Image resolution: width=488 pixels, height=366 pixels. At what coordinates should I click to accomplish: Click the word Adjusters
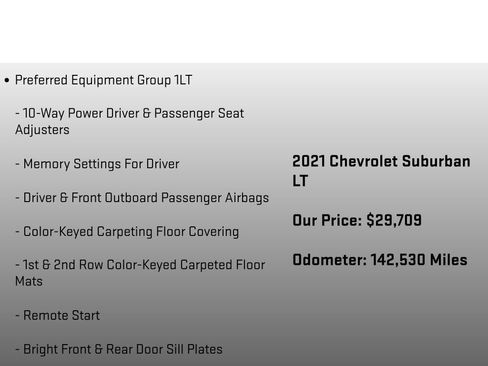[42, 130]
